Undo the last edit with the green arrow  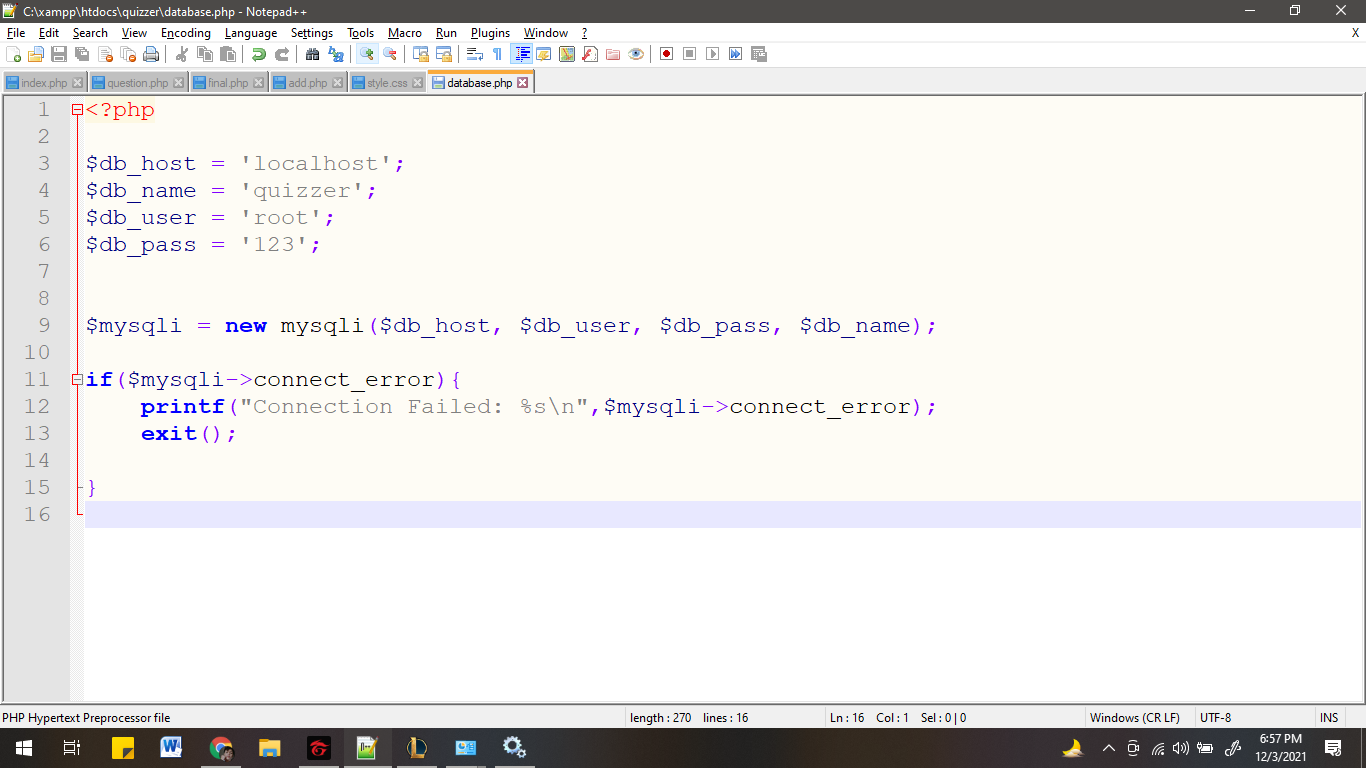point(259,54)
